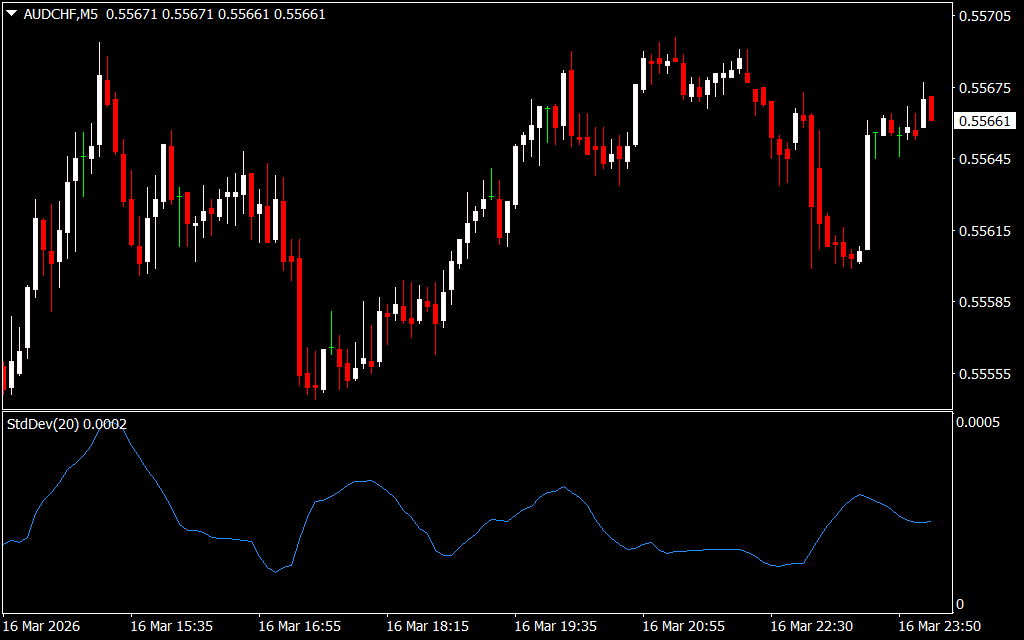The image size is (1024, 640).
Task: Click the last red candle on the chart
Action: coord(931,109)
